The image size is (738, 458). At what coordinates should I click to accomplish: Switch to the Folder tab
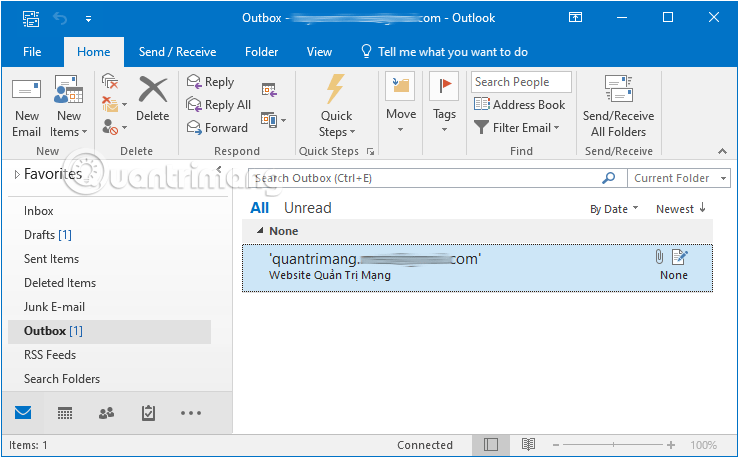(x=261, y=52)
